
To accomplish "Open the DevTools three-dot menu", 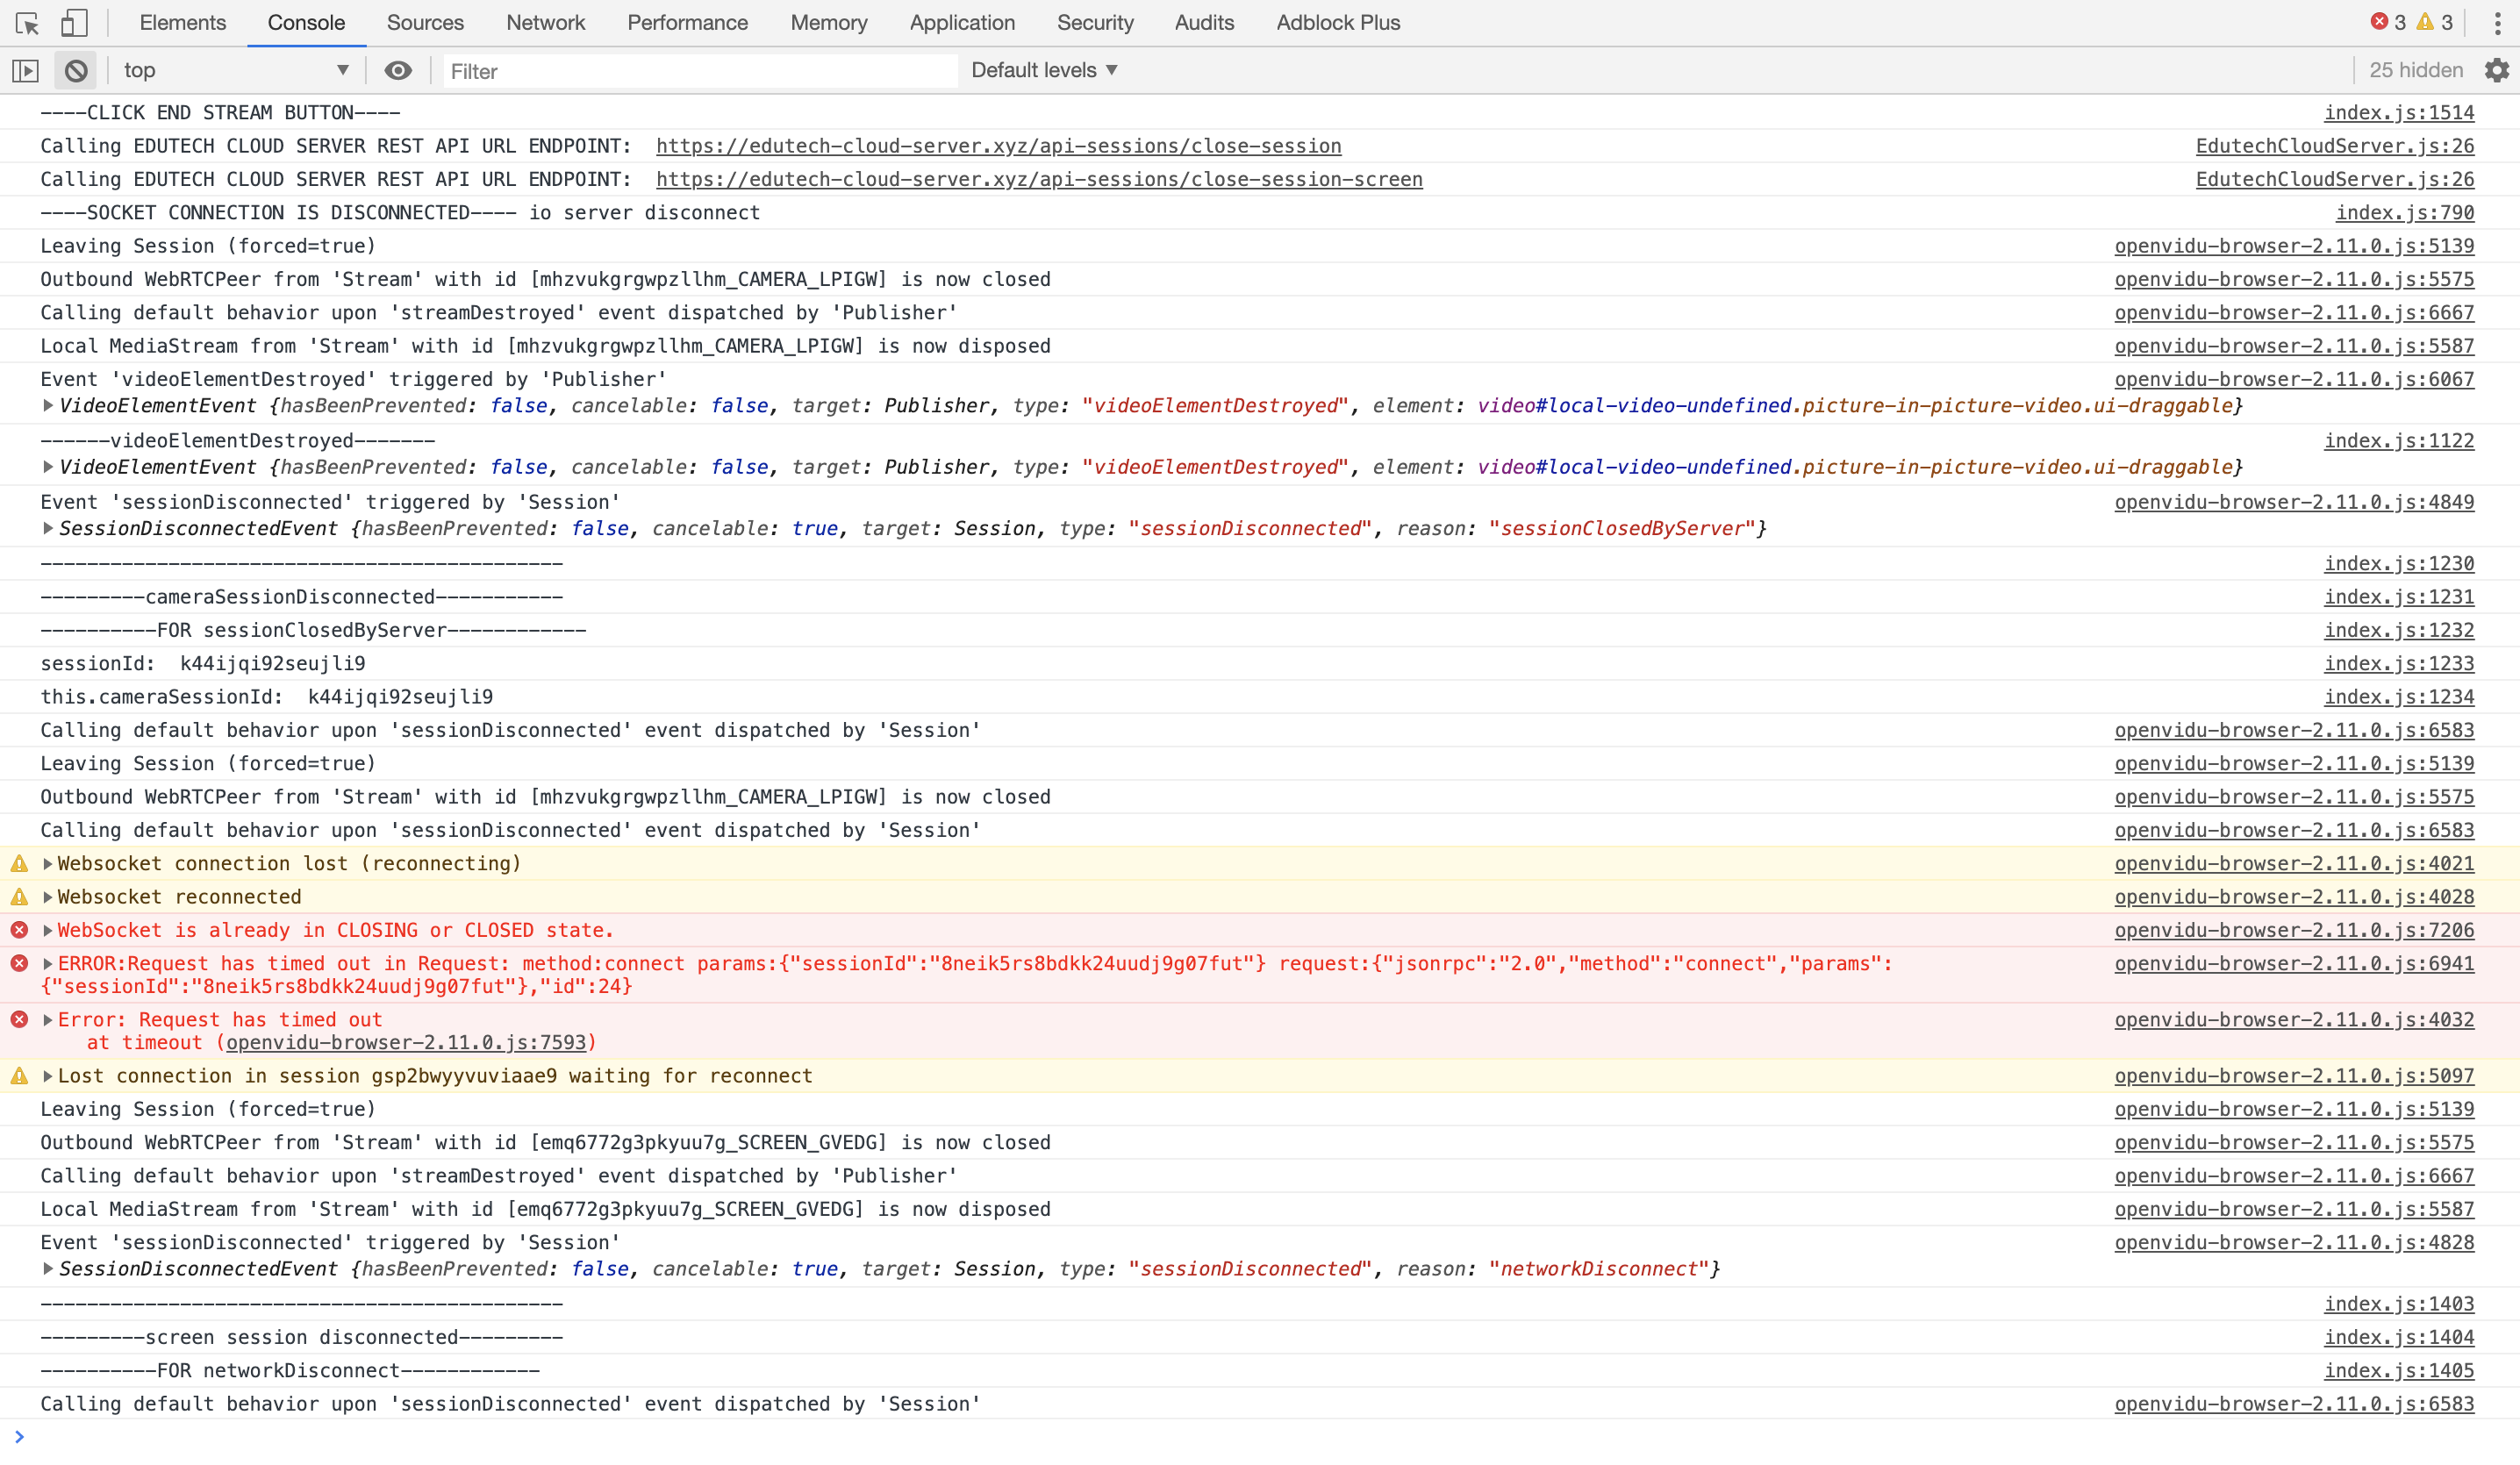I will pyautogui.click(x=2497, y=23).
